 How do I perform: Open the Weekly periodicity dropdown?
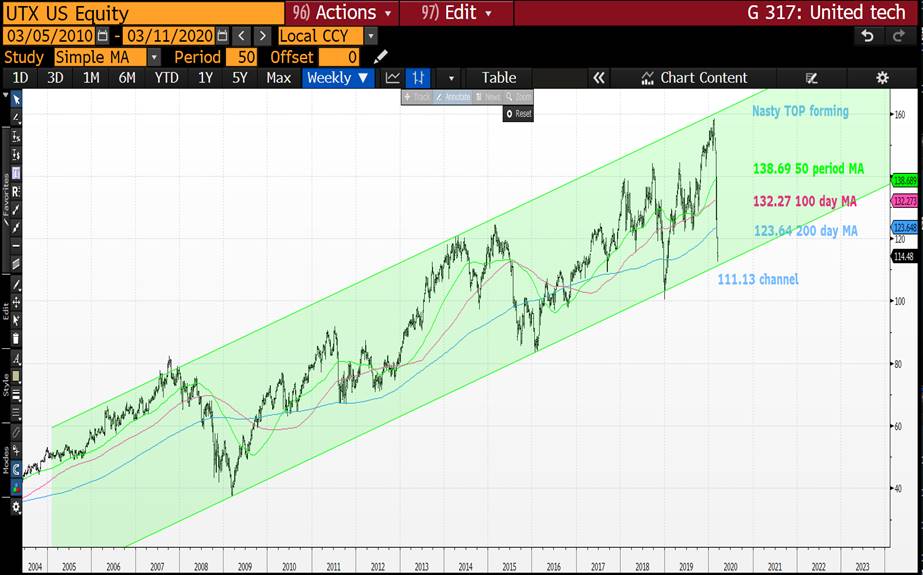click(338, 78)
